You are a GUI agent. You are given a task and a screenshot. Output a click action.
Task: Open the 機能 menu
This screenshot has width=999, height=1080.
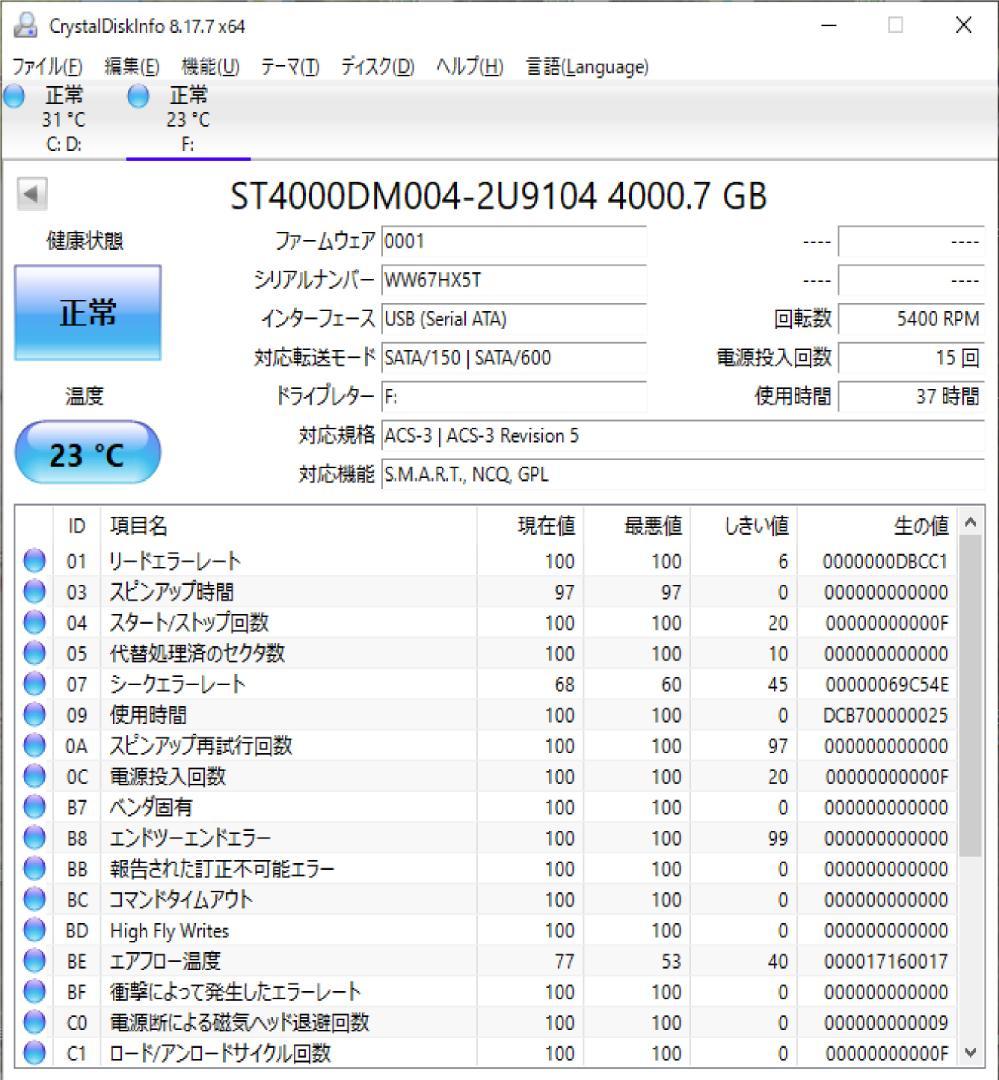point(209,66)
